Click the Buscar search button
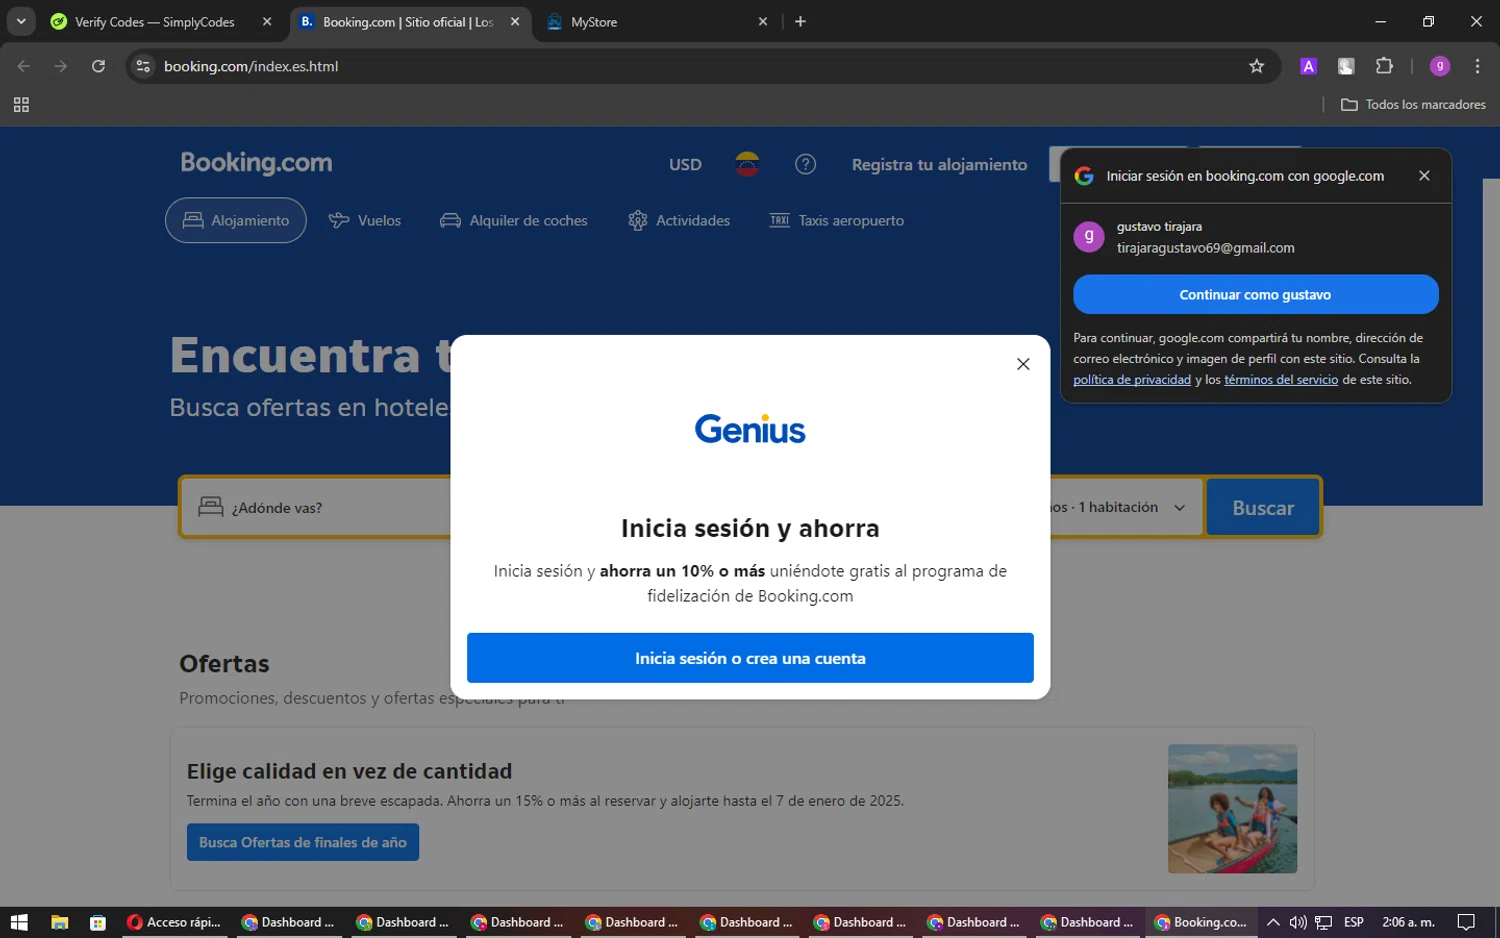 (1263, 508)
